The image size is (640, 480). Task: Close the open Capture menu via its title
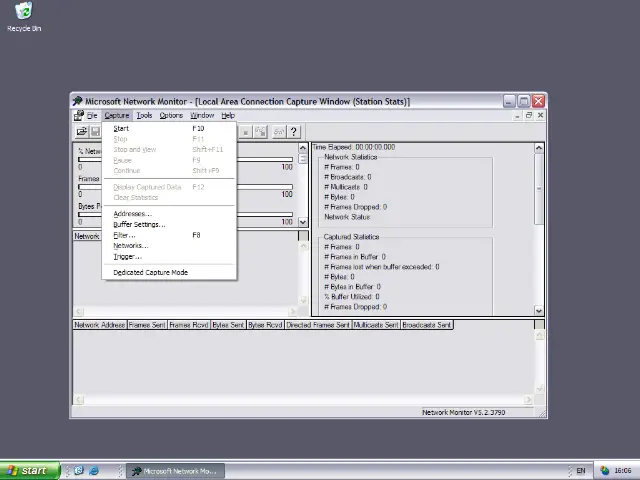[117, 116]
